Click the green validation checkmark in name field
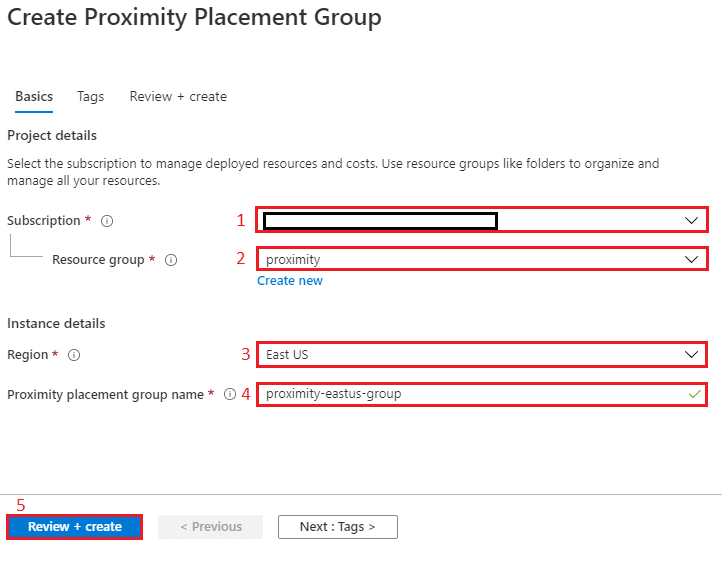This screenshot has height=563, width=723. tap(694, 394)
